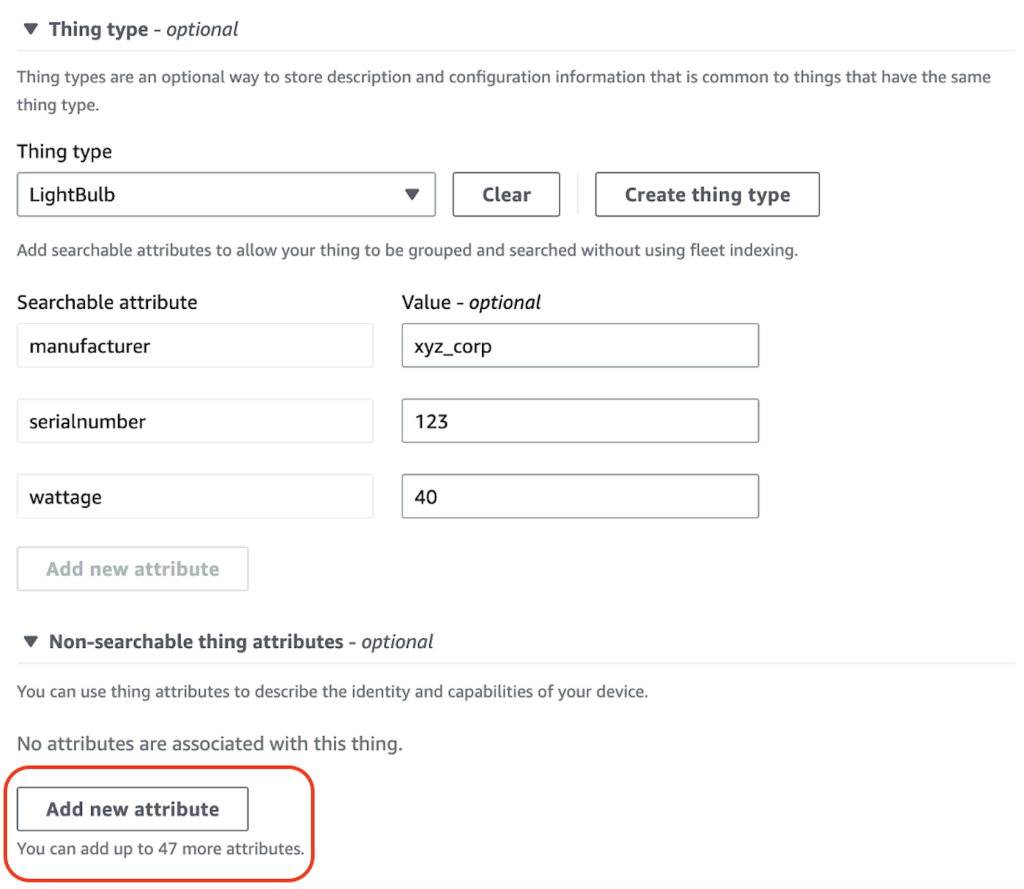Focus the value field containing 123

pyautogui.click(x=580, y=421)
